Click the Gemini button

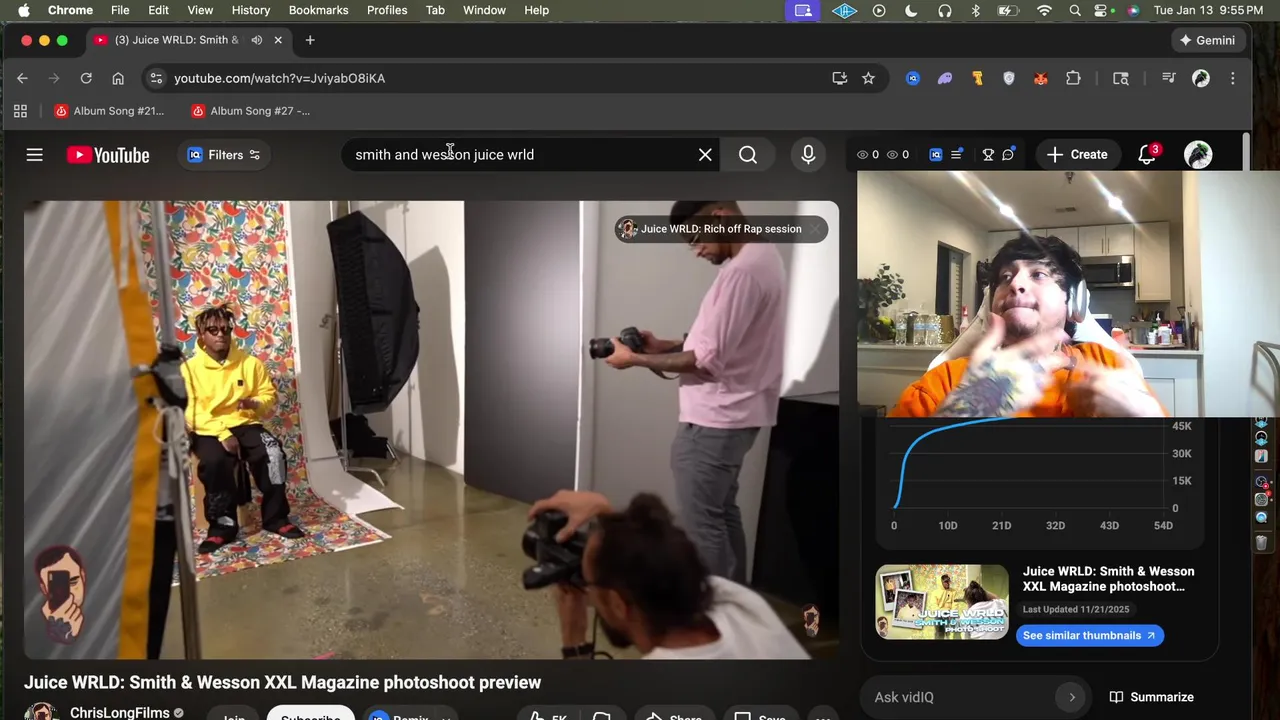pos(1207,40)
